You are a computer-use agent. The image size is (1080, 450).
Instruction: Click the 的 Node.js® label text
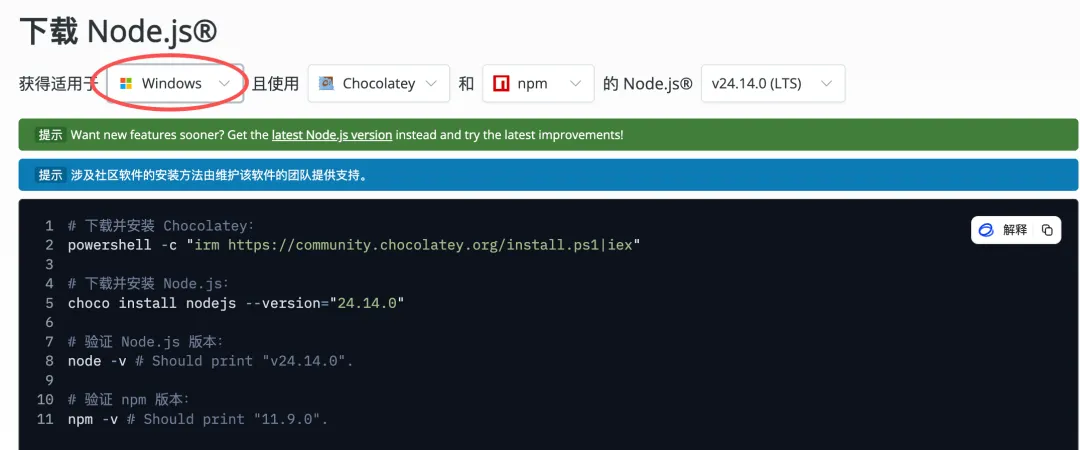[x=647, y=83]
